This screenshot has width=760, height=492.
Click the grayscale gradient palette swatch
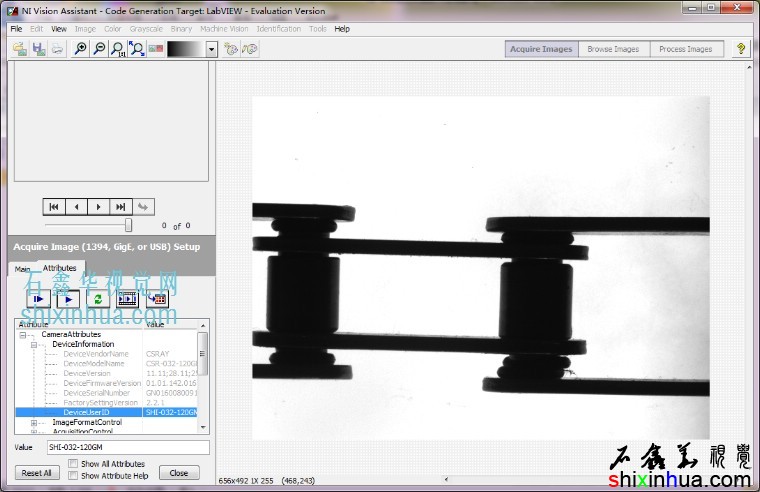[x=186, y=49]
